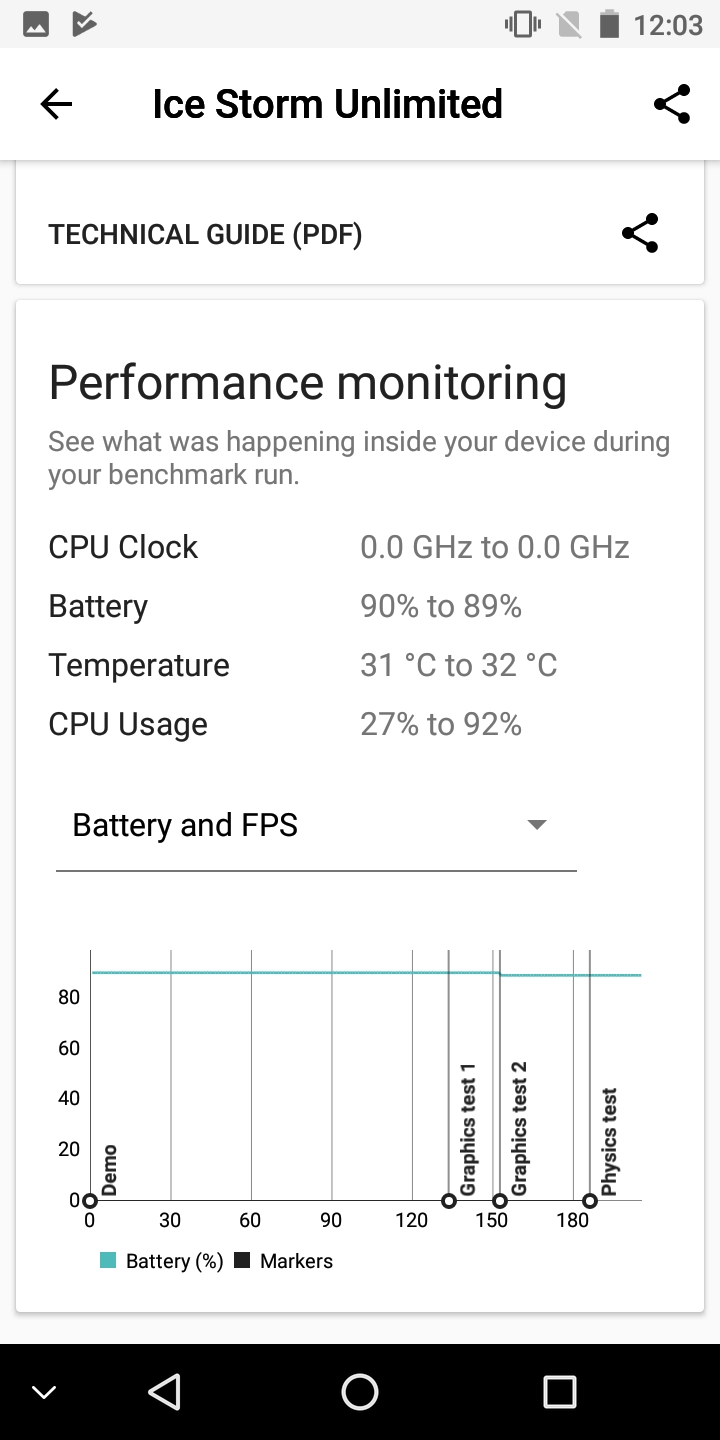Tap the checkmark notification icon in status bar
Viewport: 720px width, 1440px height.
[x=85, y=25]
